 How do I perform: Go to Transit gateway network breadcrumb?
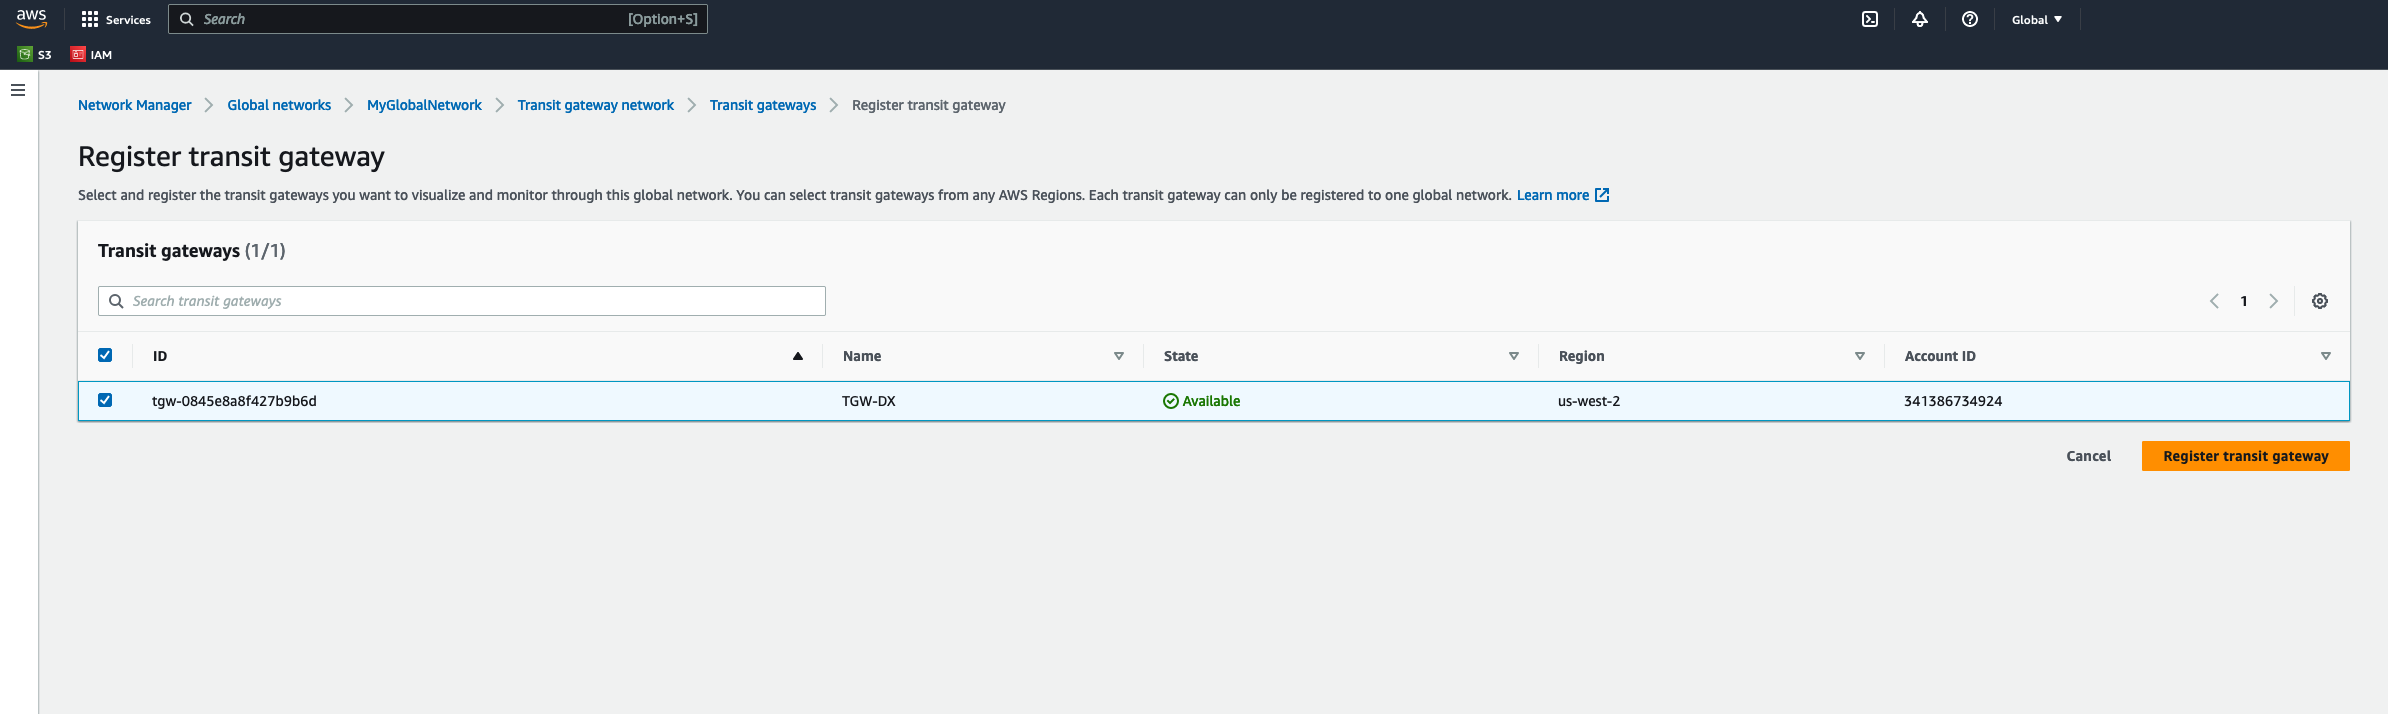click(x=596, y=105)
